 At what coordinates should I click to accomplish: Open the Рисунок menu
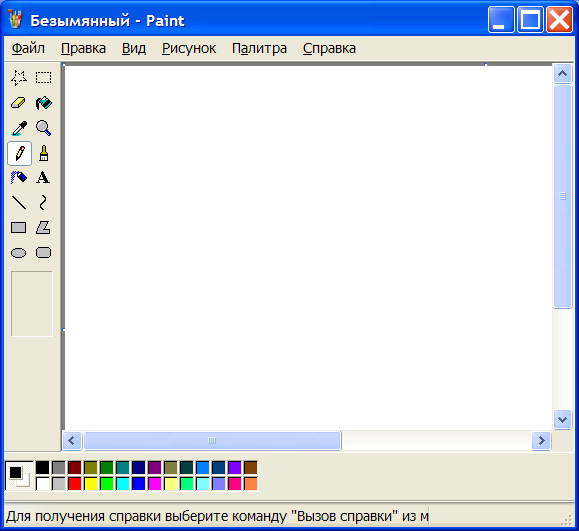(x=189, y=48)
